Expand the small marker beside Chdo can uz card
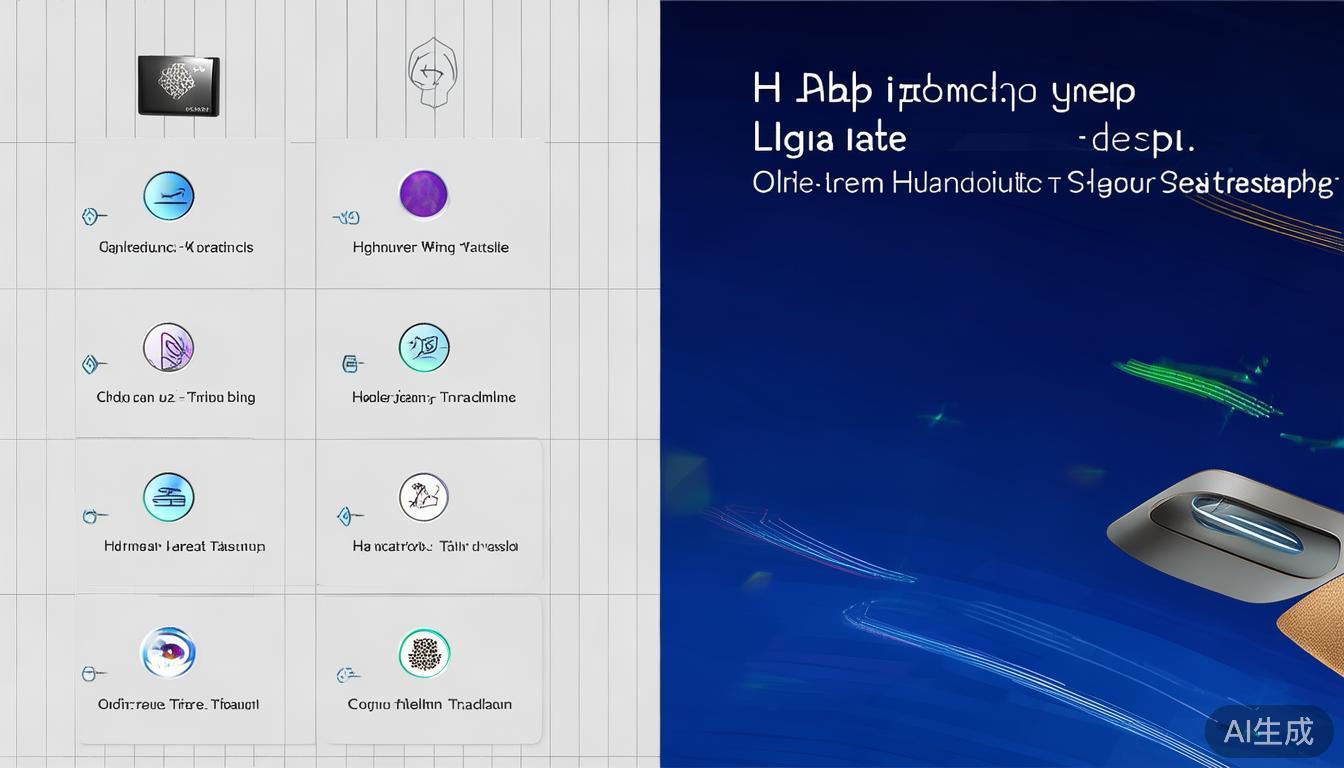1344x768 pixels. (93, 365)
